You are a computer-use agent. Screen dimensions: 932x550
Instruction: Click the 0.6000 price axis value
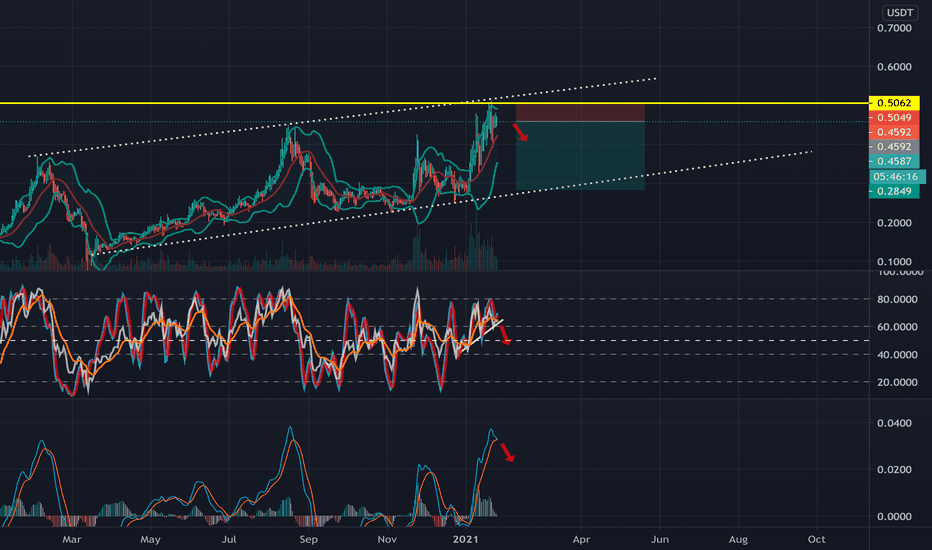coord(894,67)
